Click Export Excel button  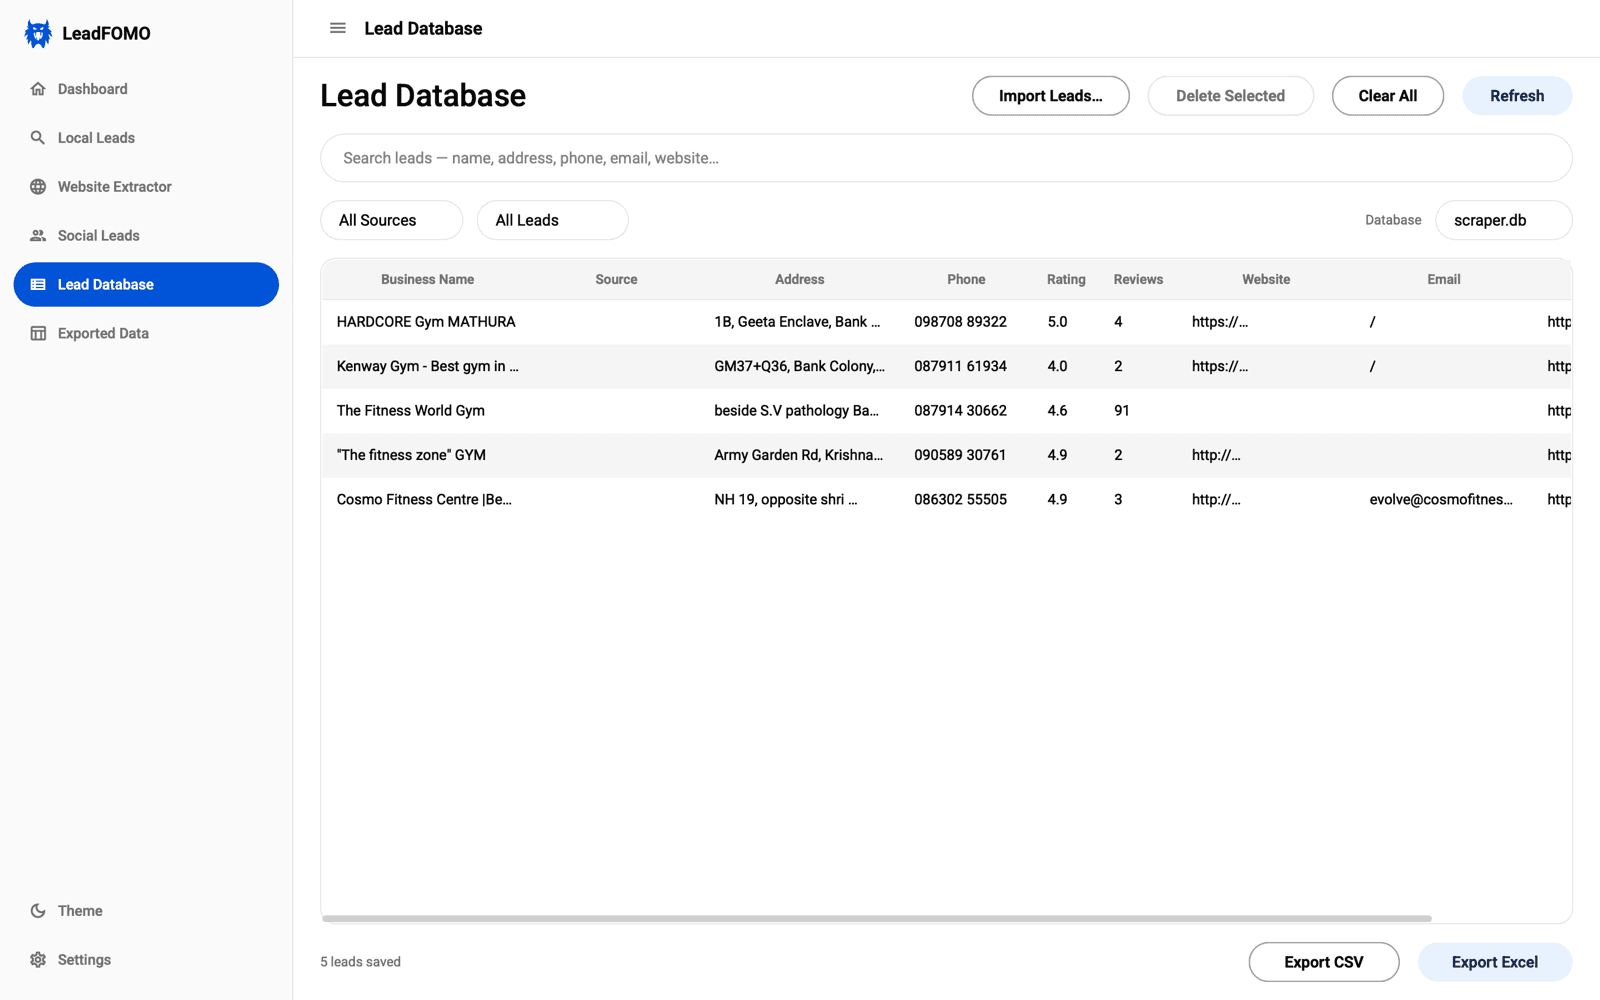coord(1495,962)
